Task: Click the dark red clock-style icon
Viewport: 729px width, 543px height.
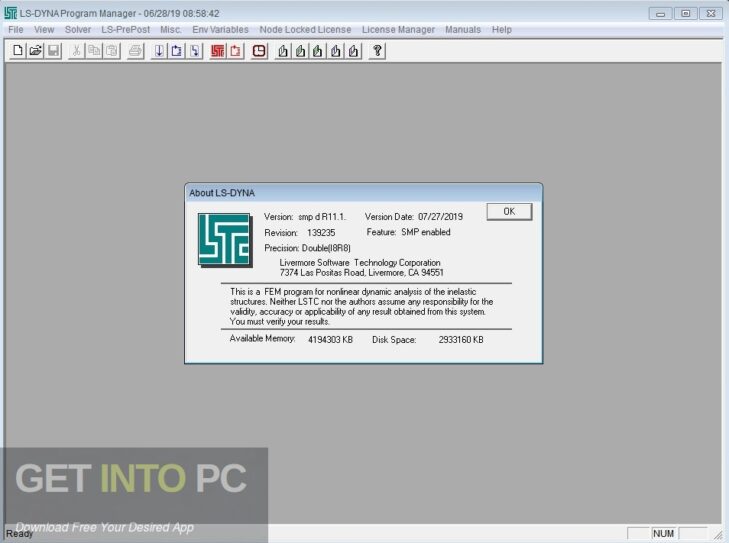Action: 259,51
